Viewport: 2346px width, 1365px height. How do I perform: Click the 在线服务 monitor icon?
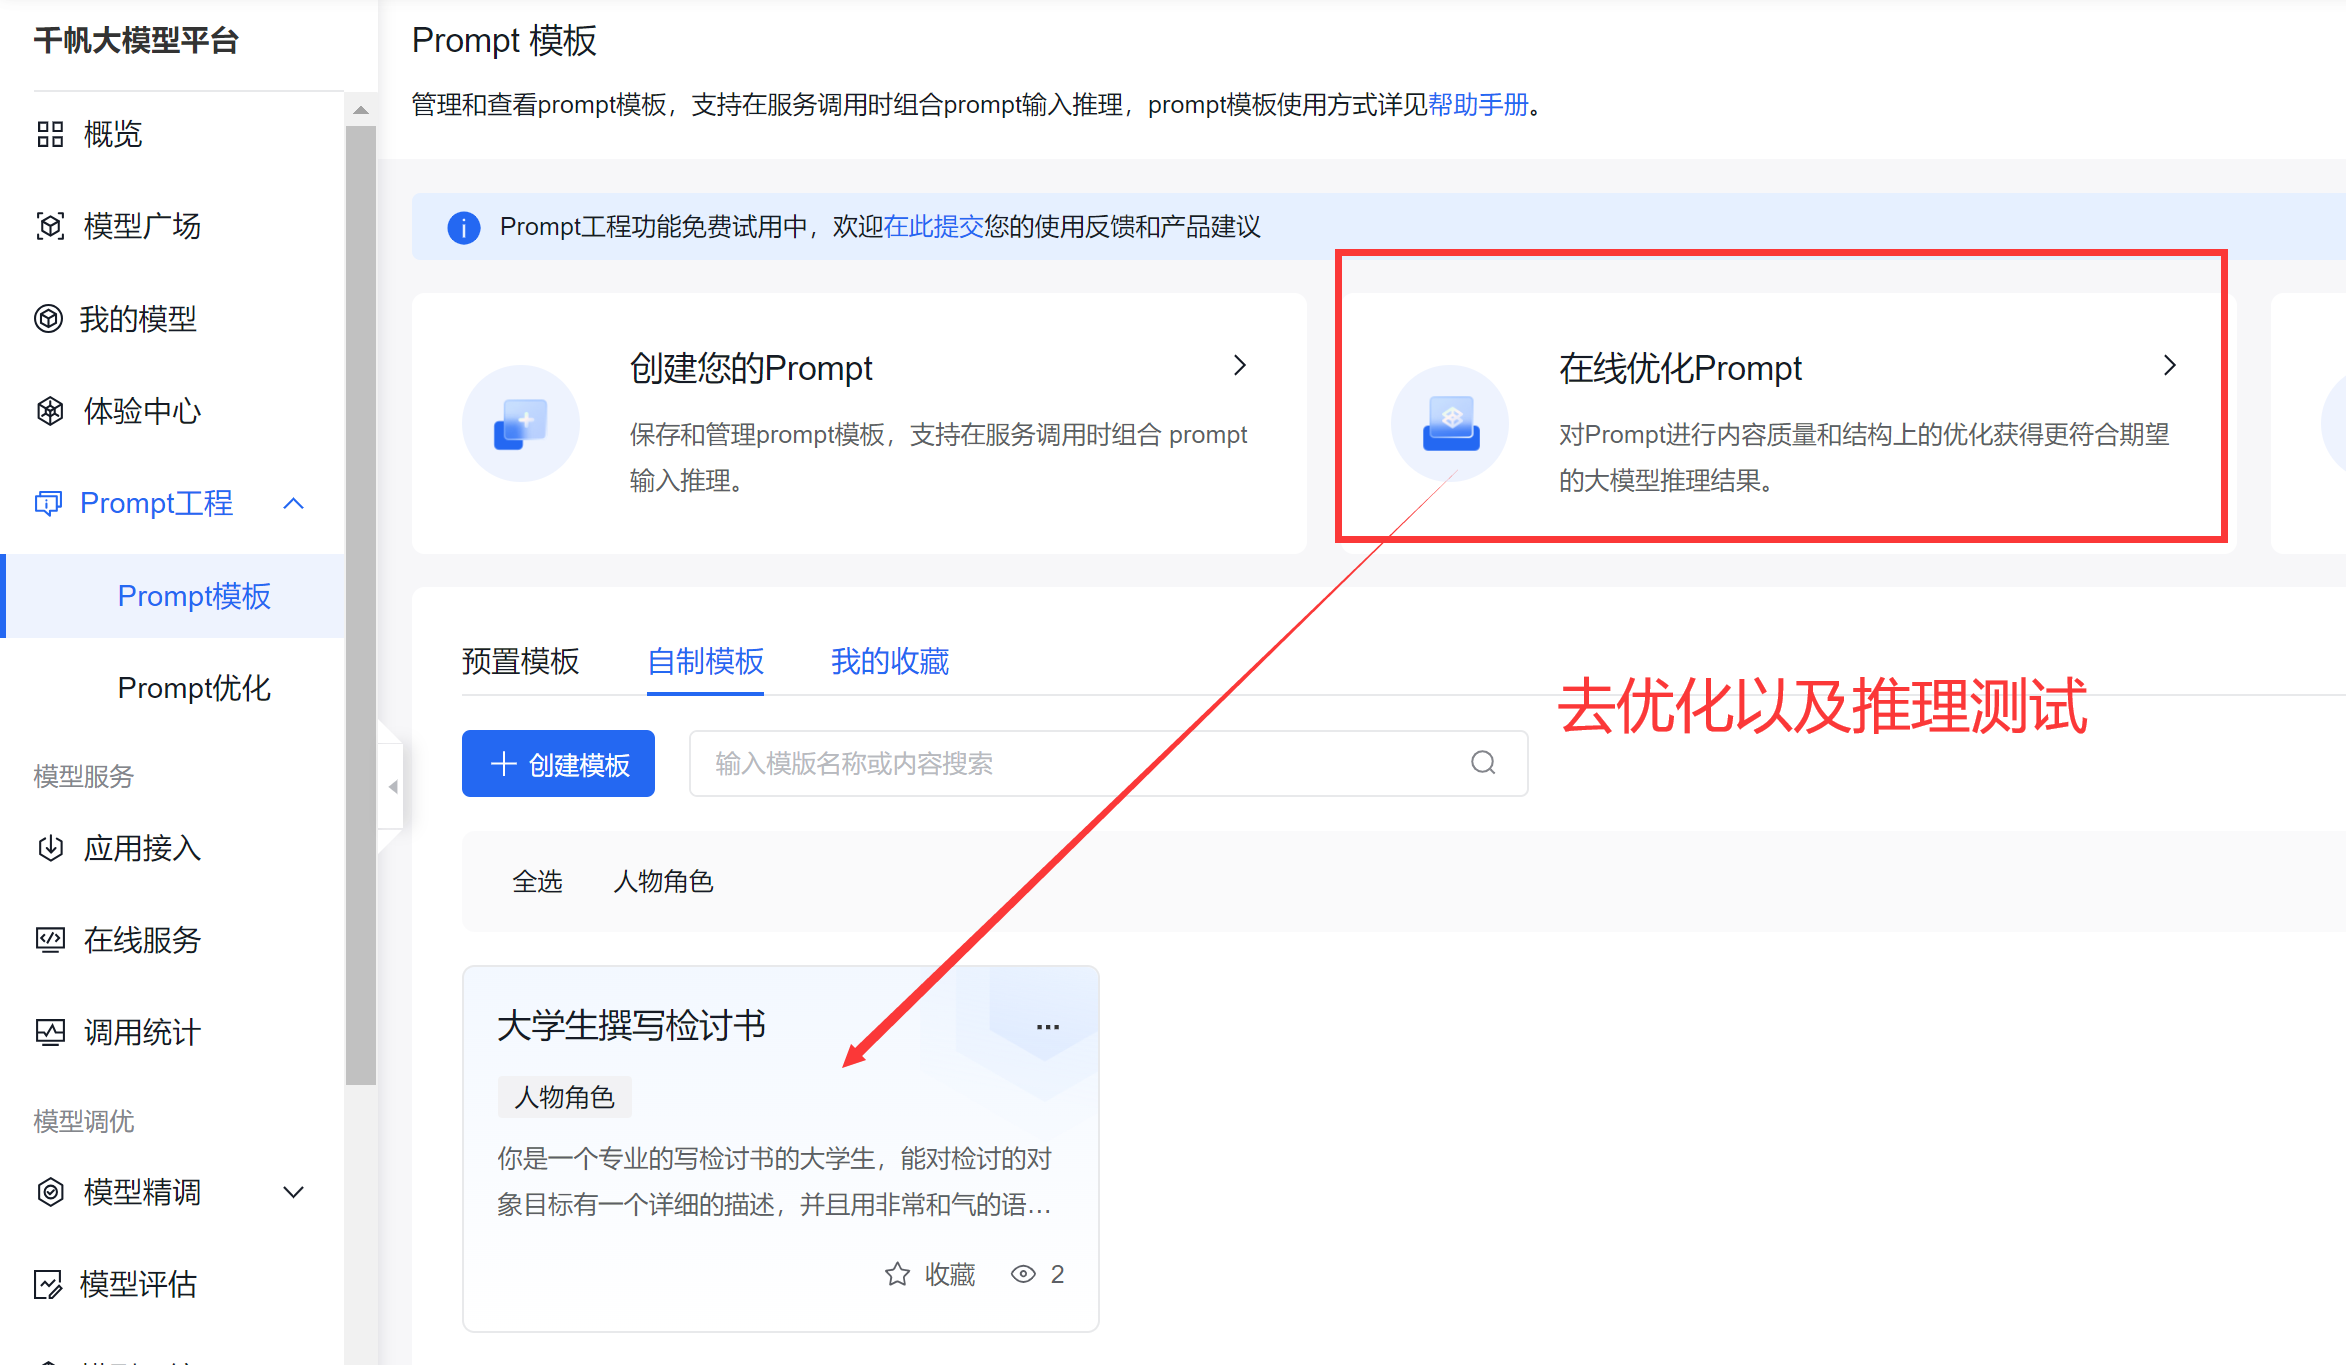coord(50,940)
